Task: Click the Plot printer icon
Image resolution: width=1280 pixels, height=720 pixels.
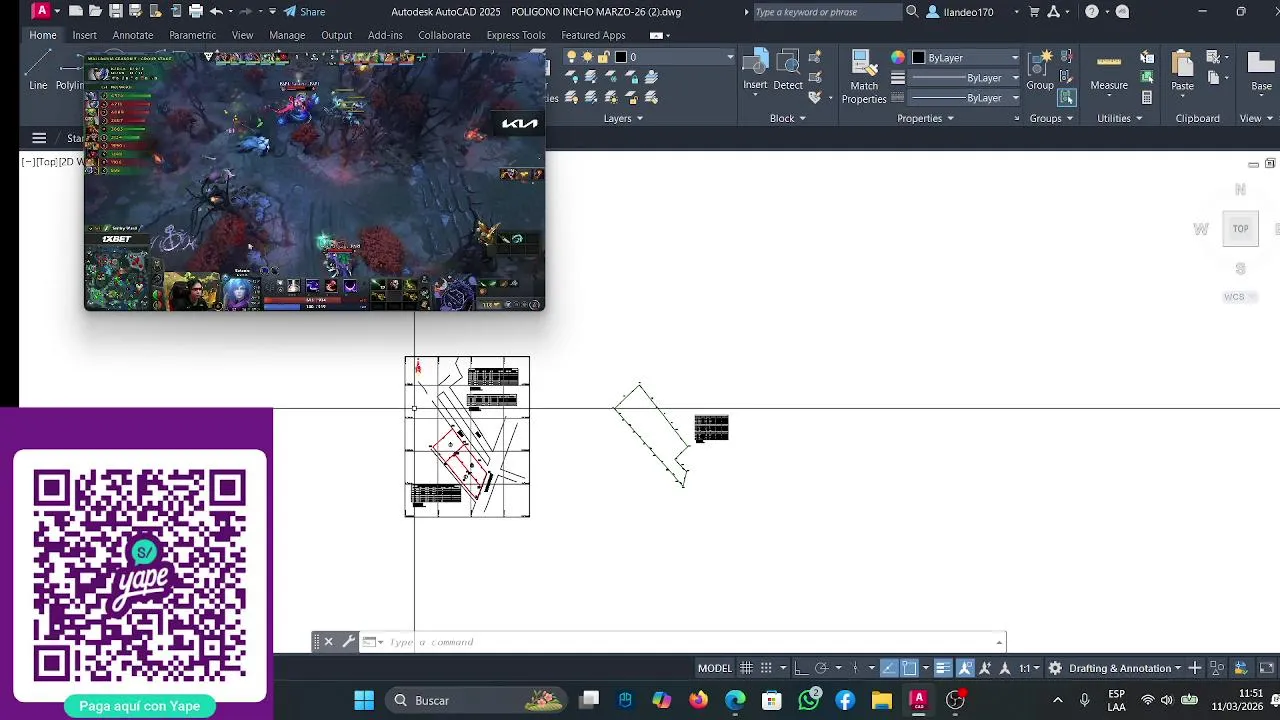Action: pos(195,12)
